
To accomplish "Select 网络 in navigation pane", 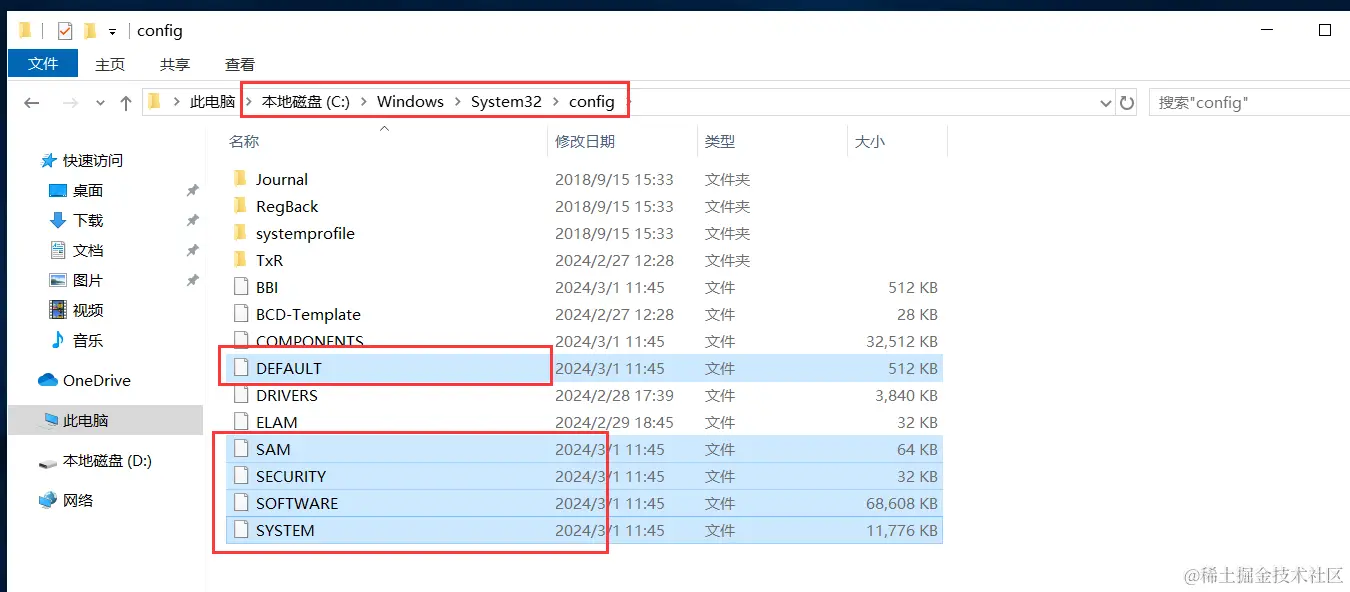I will [x=78, y=500].
